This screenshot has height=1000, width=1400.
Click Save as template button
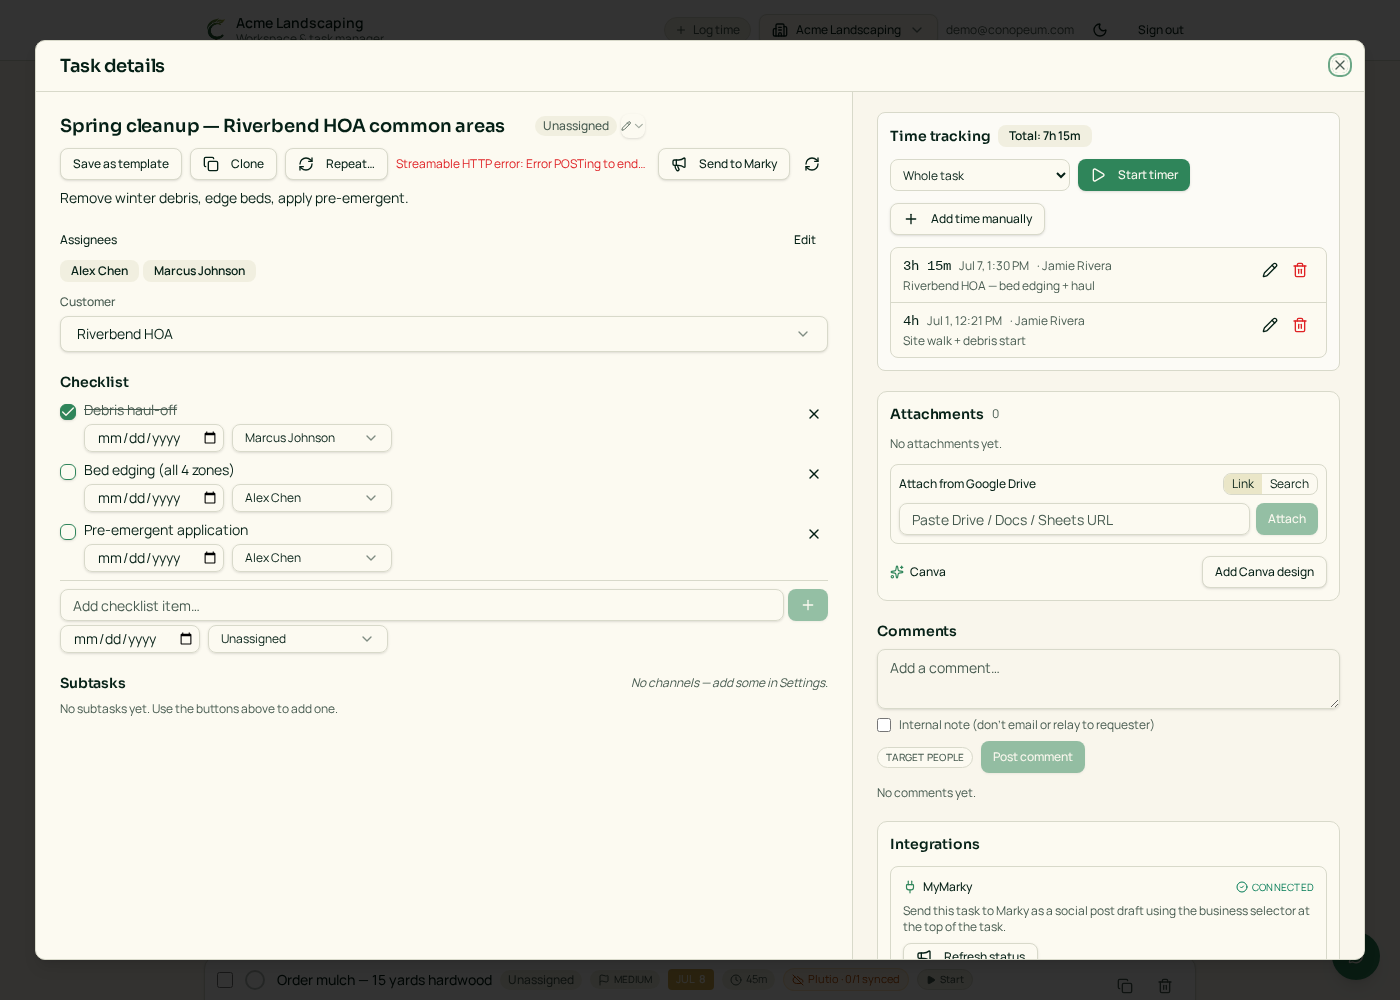[121, 164]
